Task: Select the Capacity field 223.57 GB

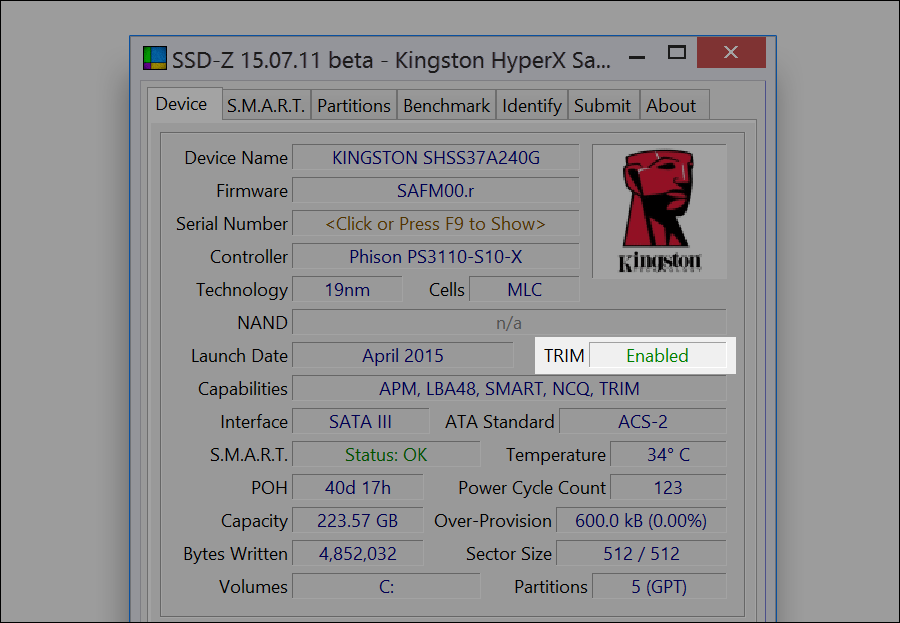Action: click(357, 520)
